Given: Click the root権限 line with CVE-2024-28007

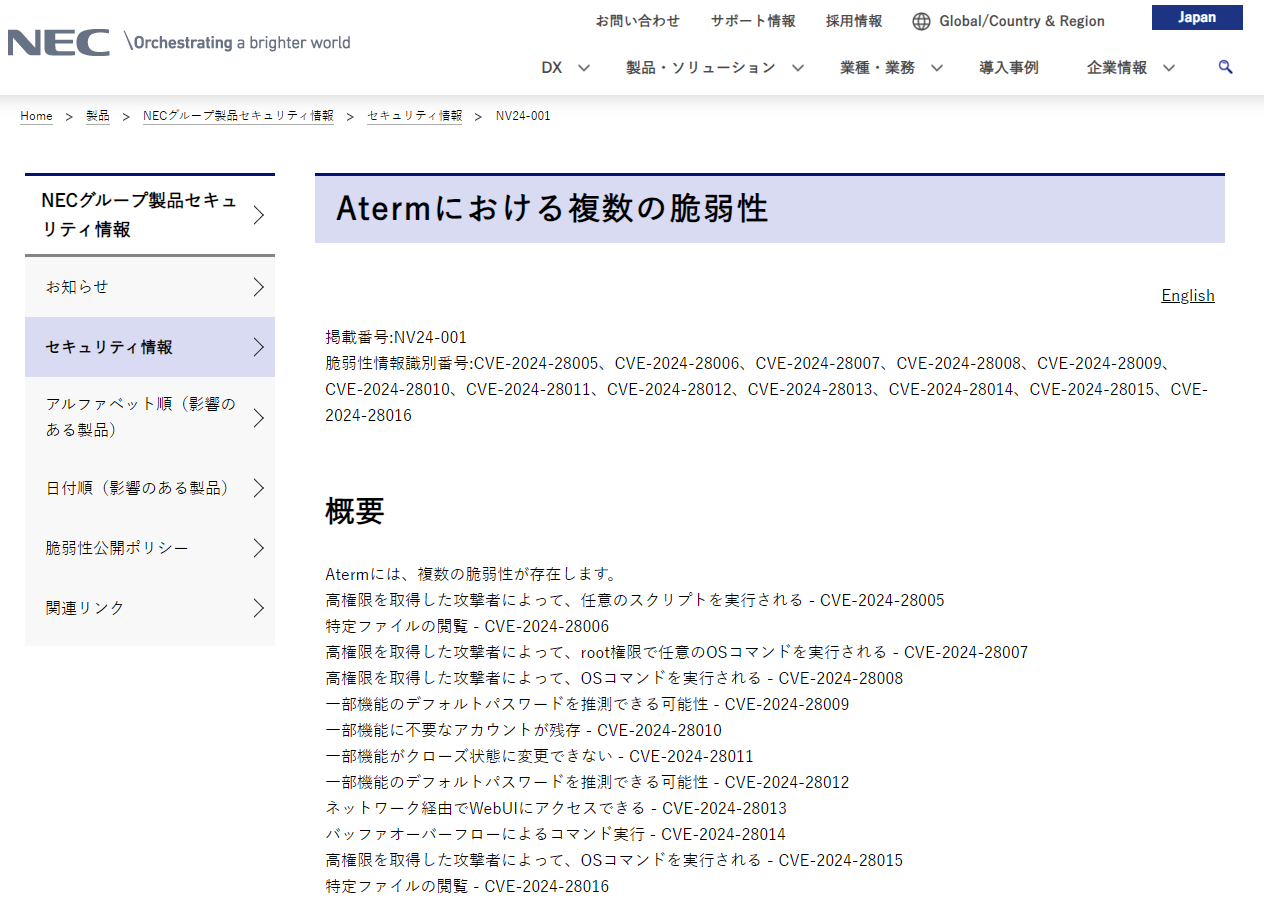Looking at the screenshot, I should (677, 652).
